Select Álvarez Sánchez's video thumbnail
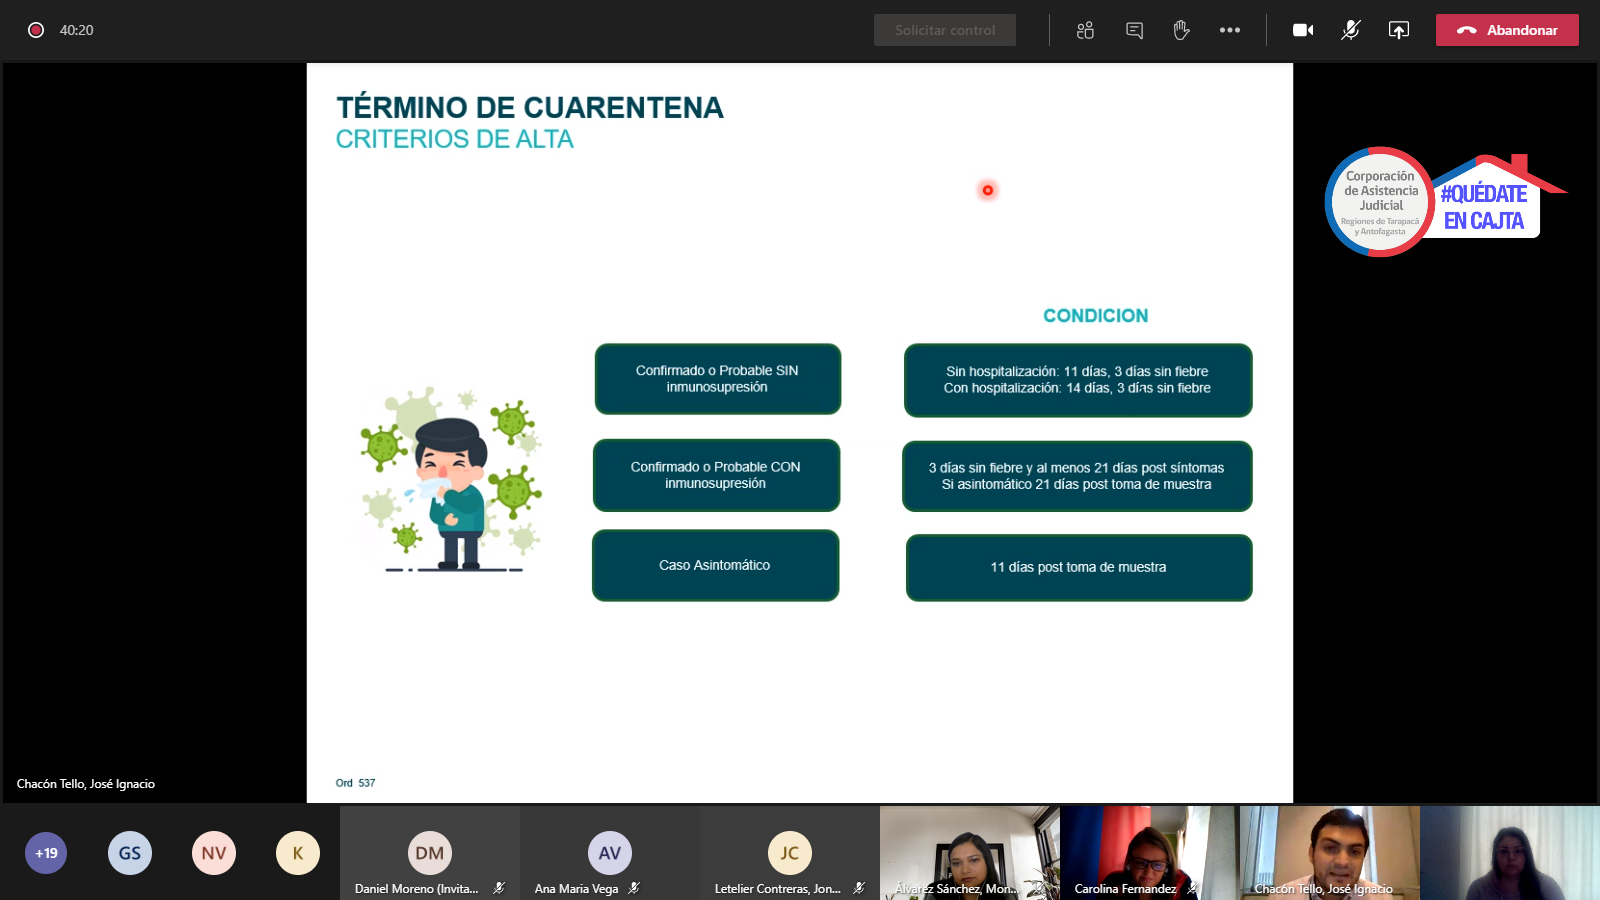The image size is (1600, 900). click(968, 850)
